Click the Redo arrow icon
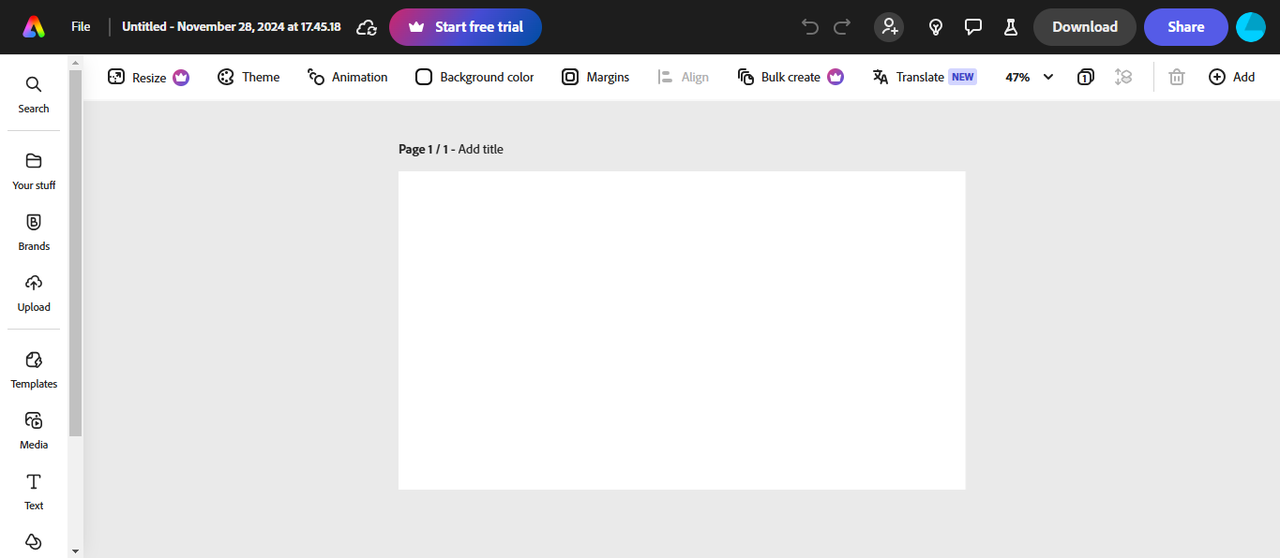 coord(842,27)
